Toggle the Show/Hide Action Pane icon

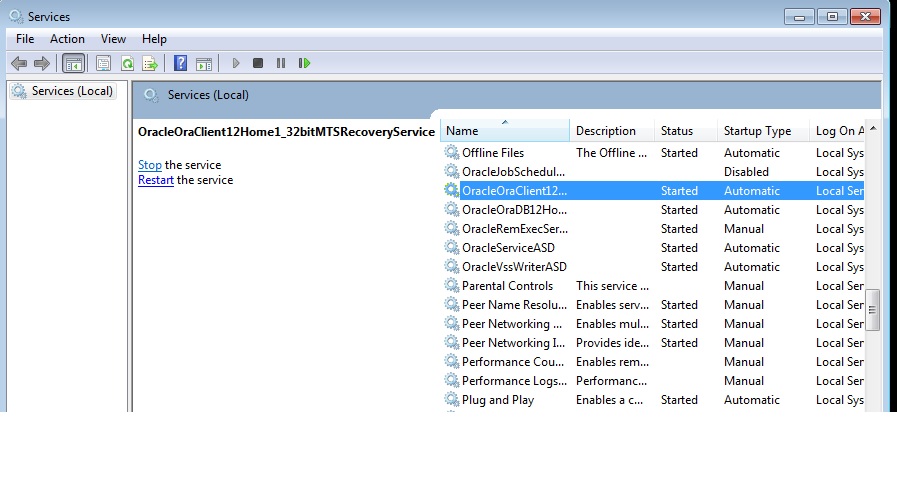pos(204,63)
